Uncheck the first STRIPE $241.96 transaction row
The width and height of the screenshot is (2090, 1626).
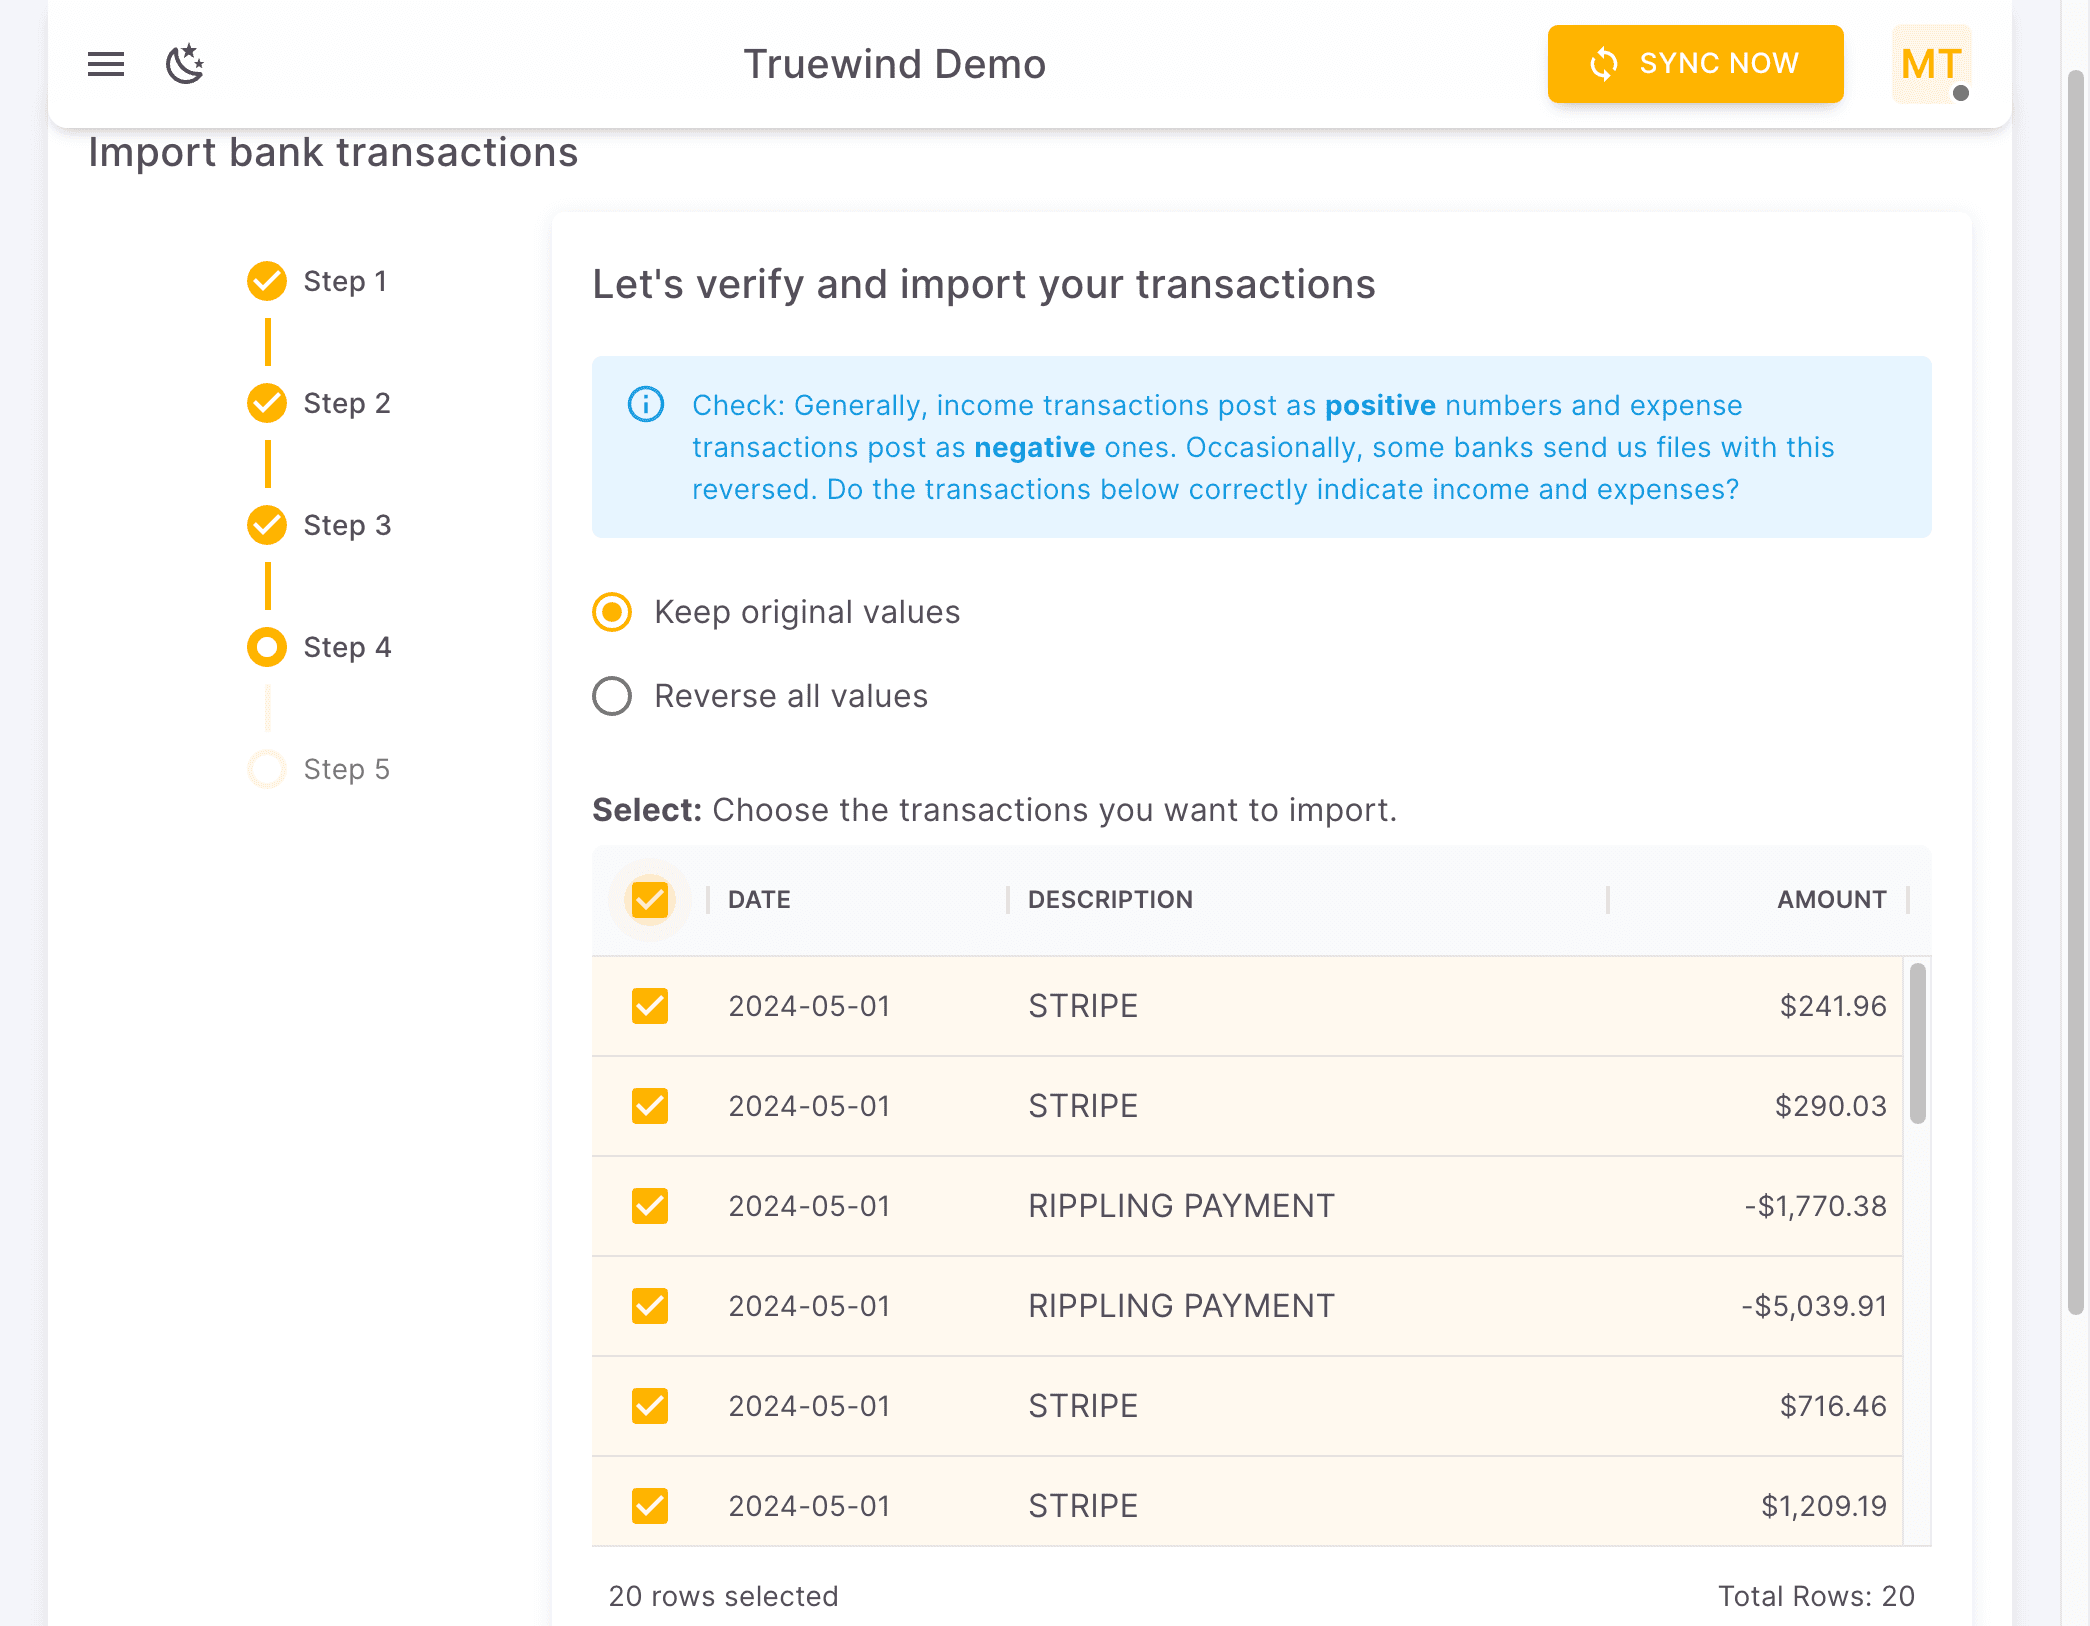click(x=649, y=1006)
